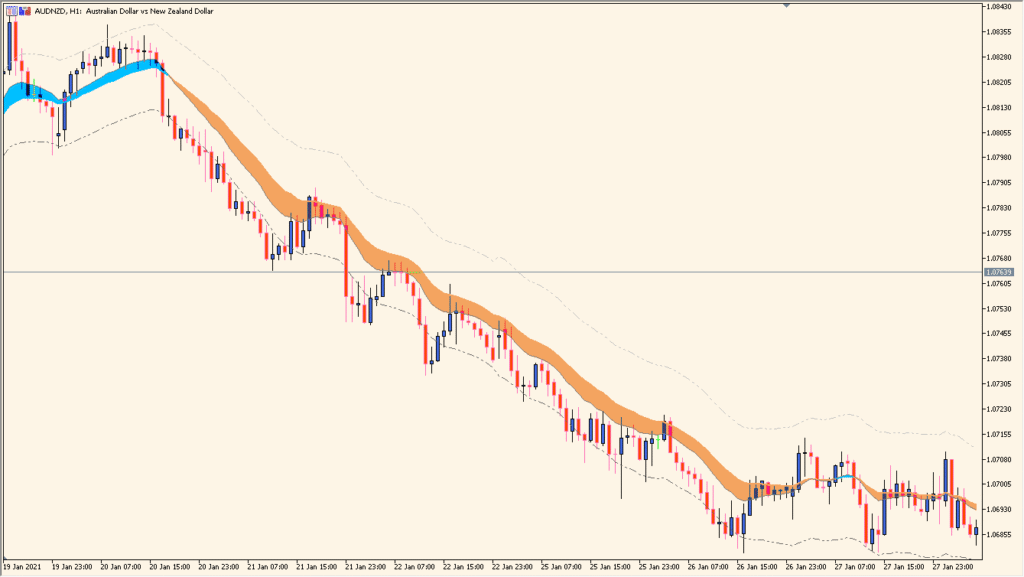The image size is (1024, 577).
Task: Click the 1.07230 price scale label
Action: click(x=999, y=409)
